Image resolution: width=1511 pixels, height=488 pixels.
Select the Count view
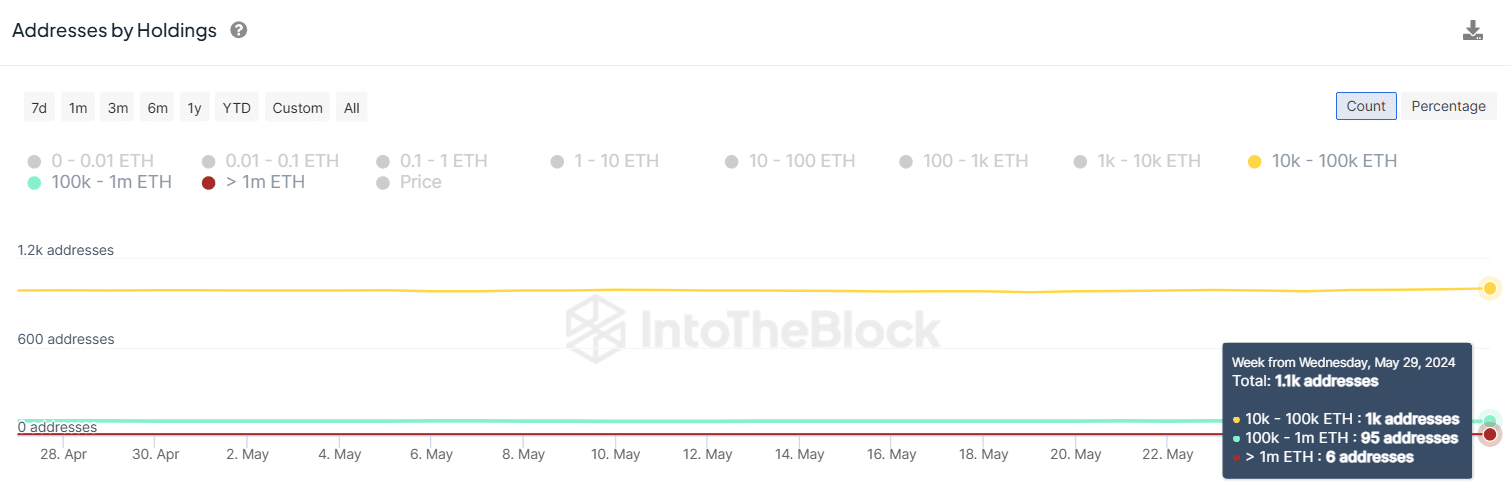point(1365,106)
